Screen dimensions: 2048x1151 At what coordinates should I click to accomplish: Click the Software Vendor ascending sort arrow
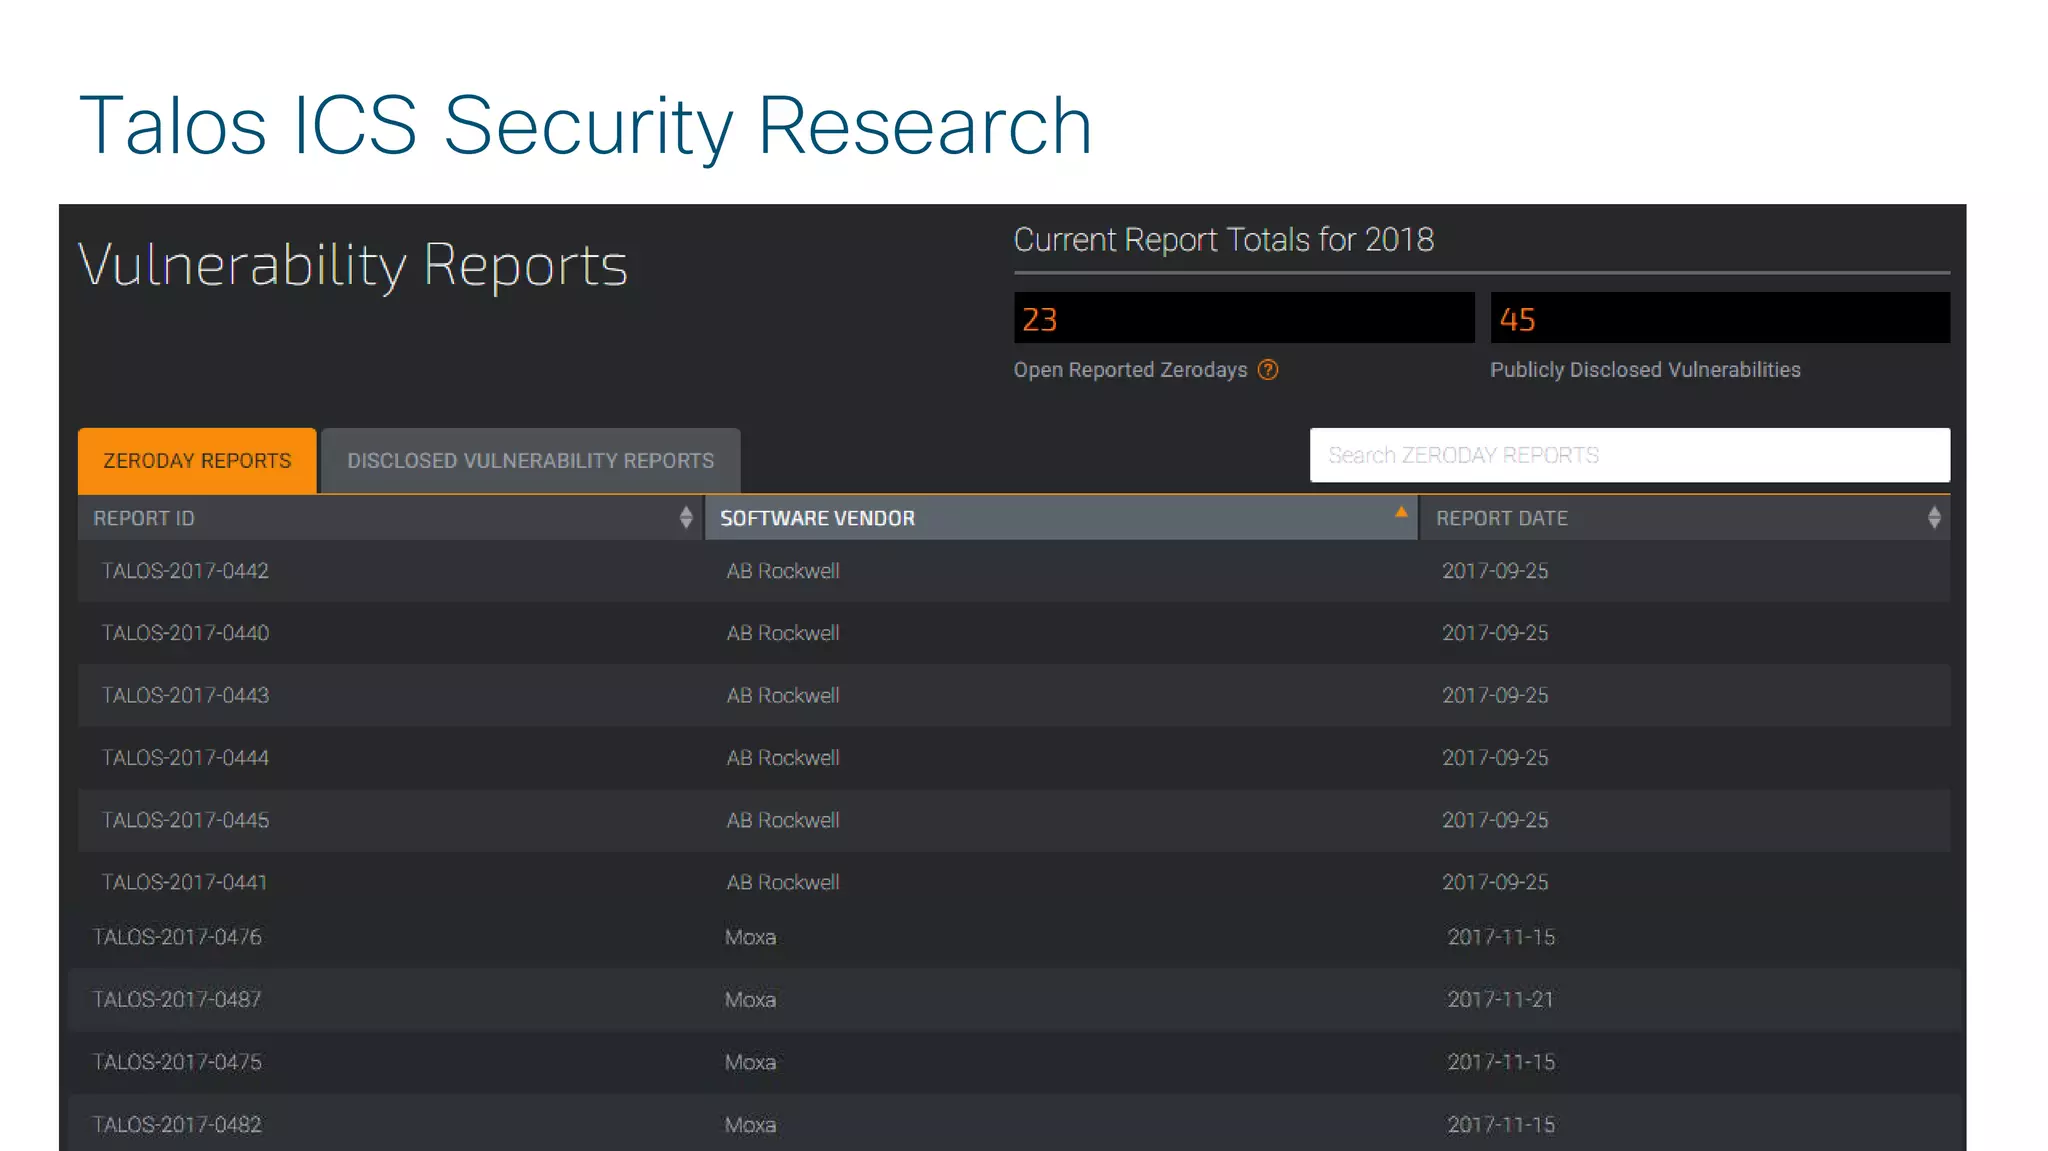click(x=1401, y=511)
